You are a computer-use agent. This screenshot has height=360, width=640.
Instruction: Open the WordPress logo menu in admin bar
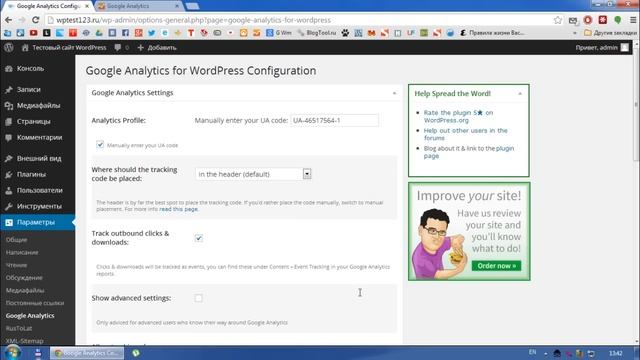[x=9, y=48]
